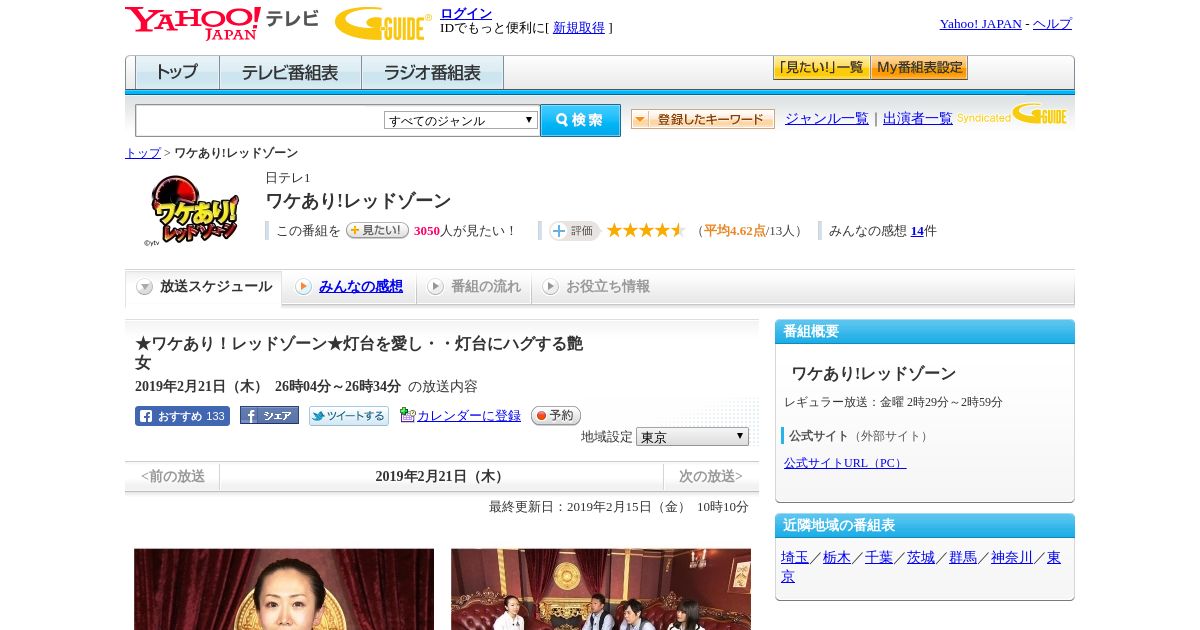This screenshot has height=630, width=1200.
Task: Open the 「見たい!」一覧 button
Action: (x=821, y=68)
